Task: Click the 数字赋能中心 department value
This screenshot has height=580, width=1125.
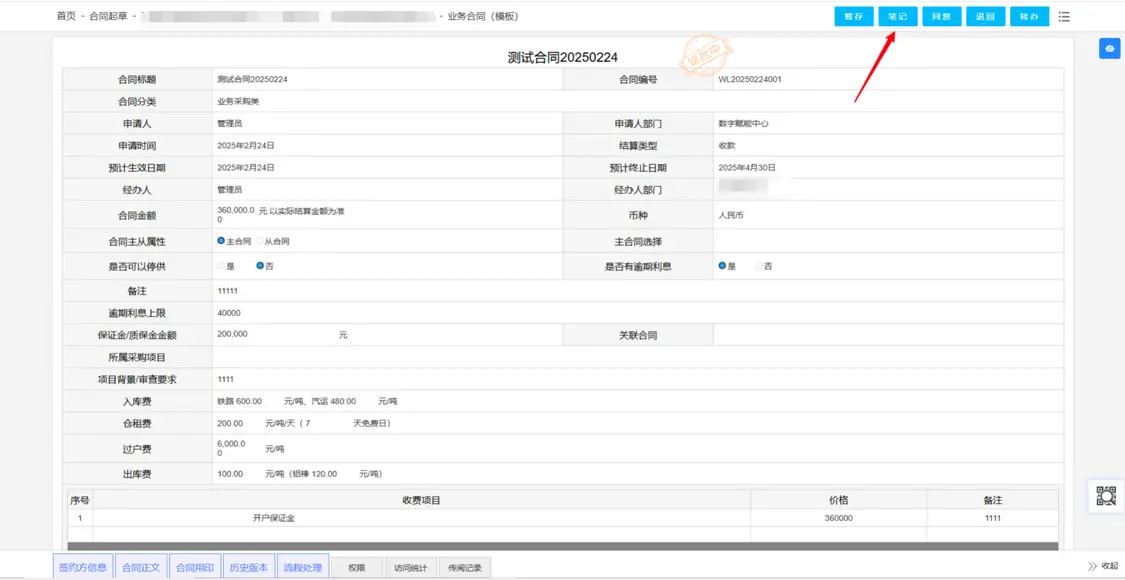Action: pos(743,123)
